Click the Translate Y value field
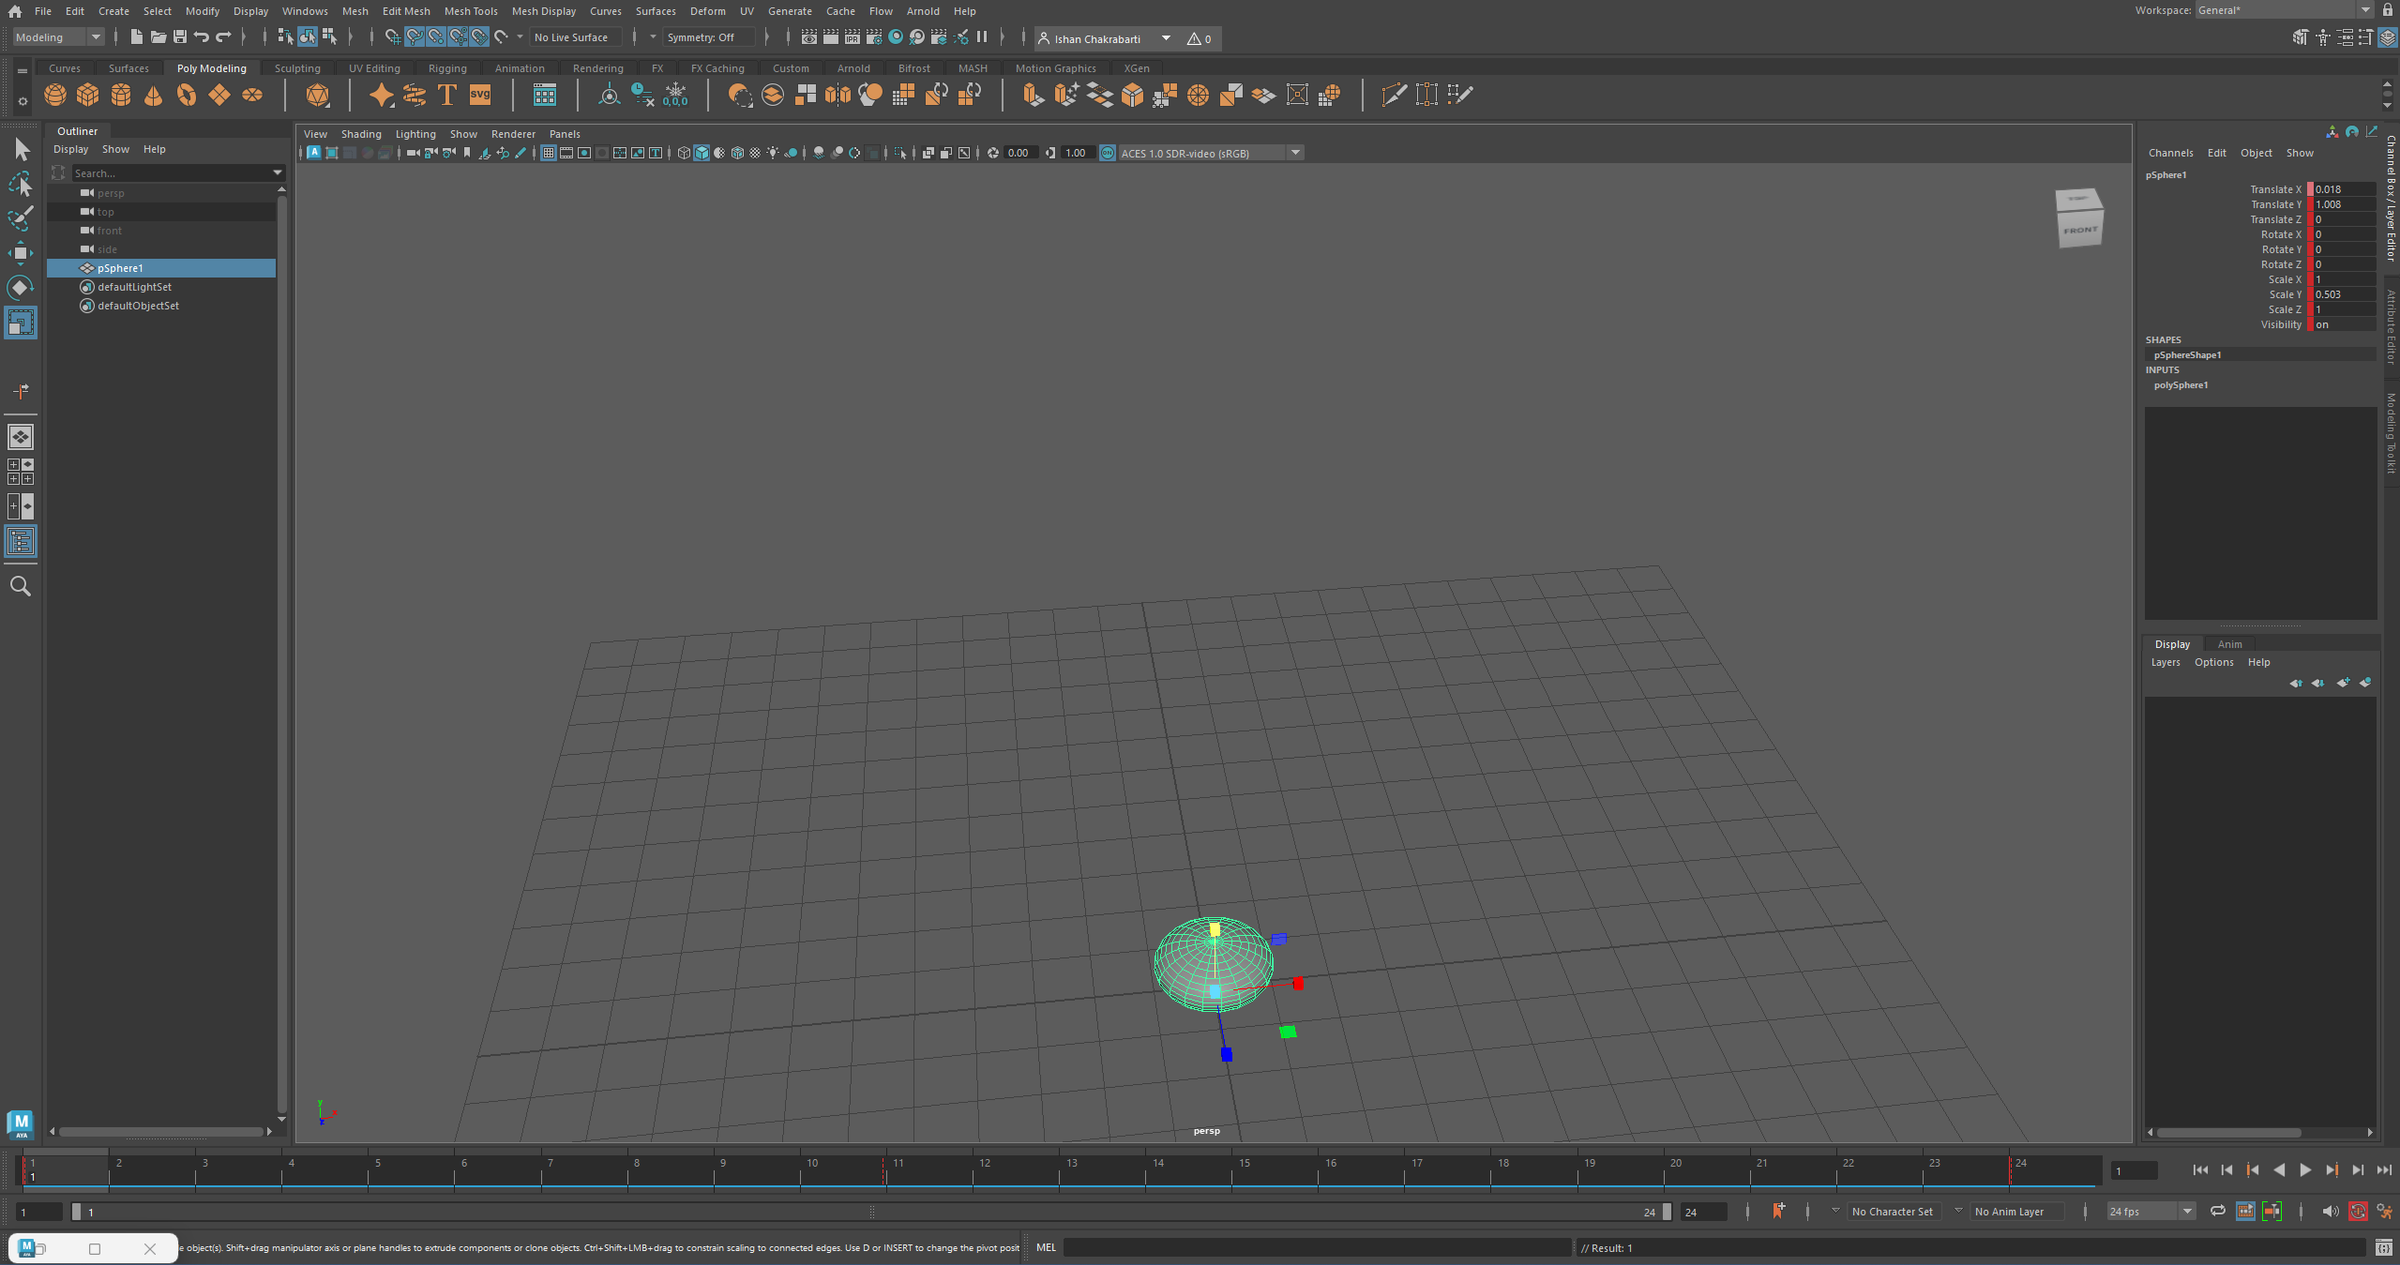Image resolution: width=2400 pixels, height=1265 pixels. pos(2343,205)
